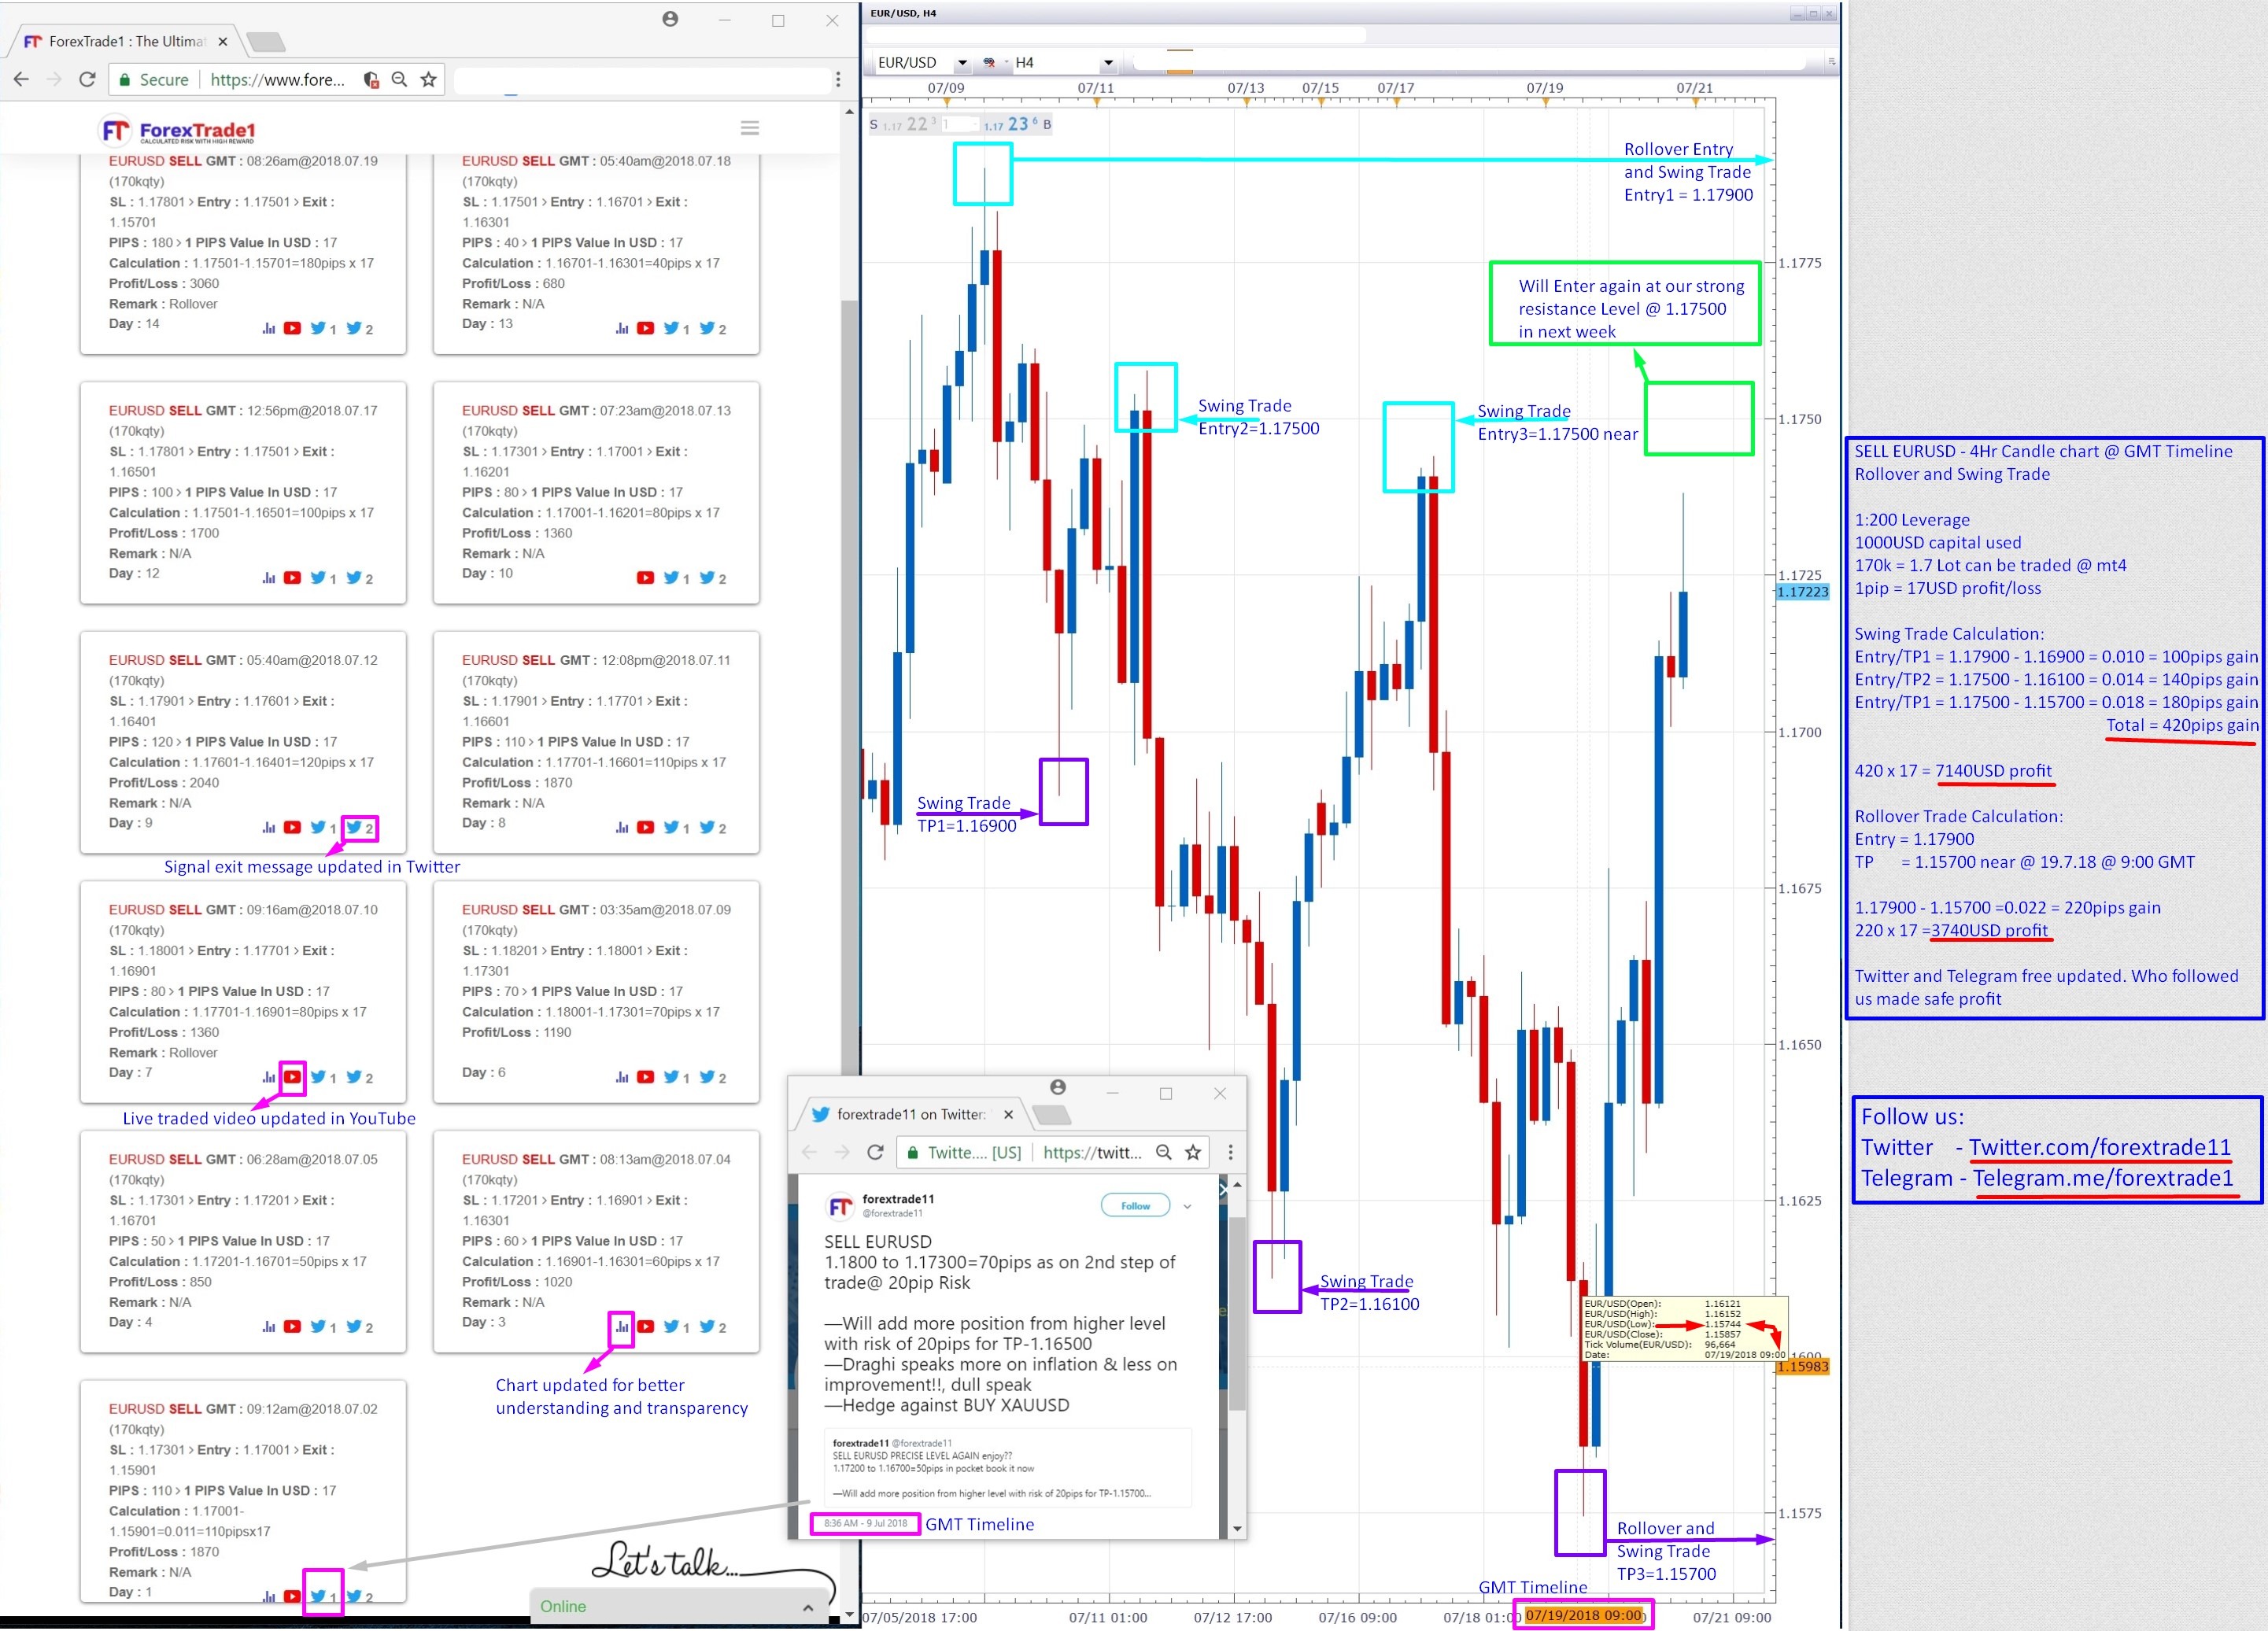Click the S sell price button on chart
This screenshot has height=1631, width=2268.
(x=903, y=124)
